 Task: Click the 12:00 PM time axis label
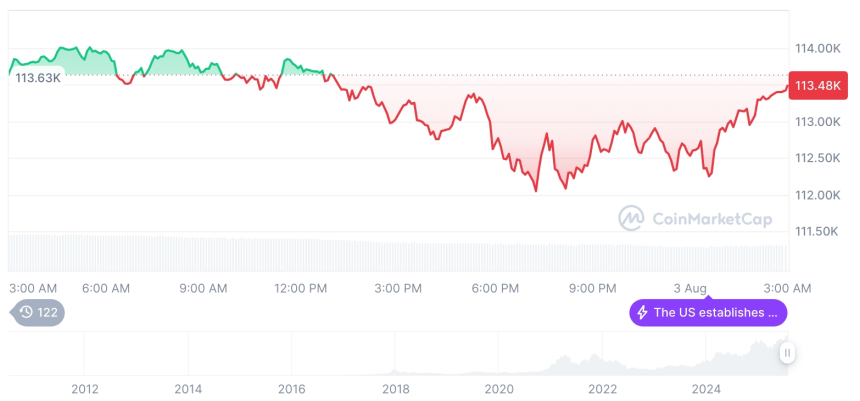300,288
